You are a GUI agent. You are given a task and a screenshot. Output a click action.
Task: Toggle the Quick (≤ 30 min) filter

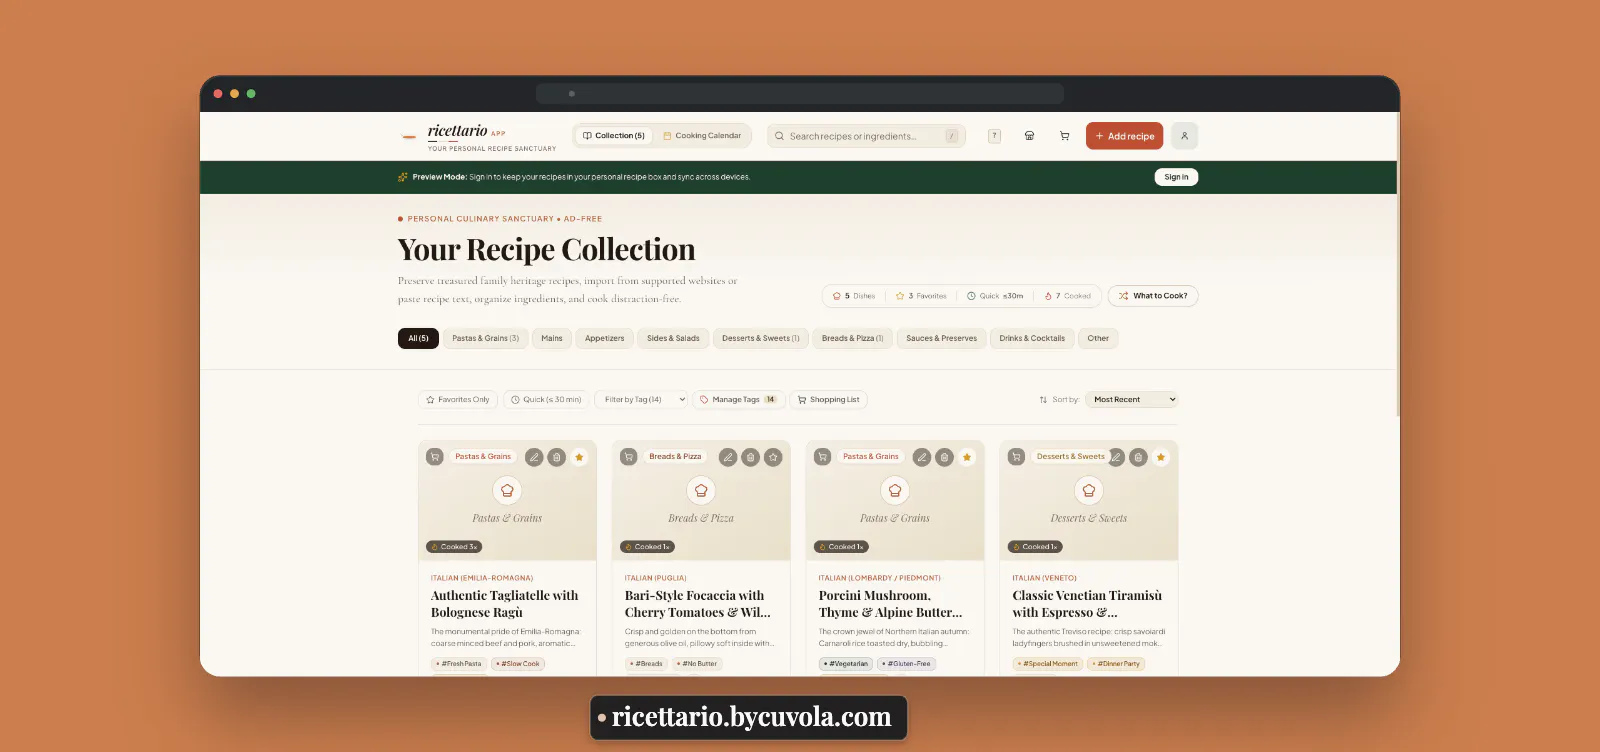tap(546, 400)
